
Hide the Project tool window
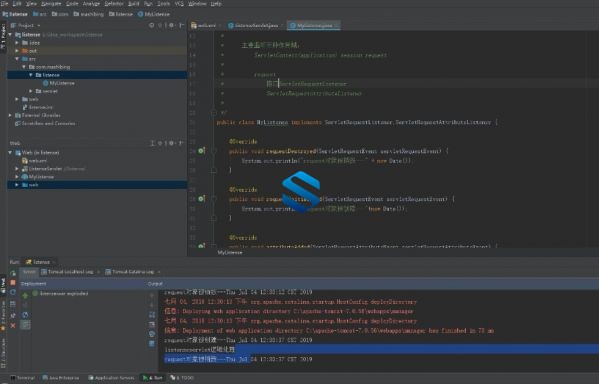tap(181, 25)
